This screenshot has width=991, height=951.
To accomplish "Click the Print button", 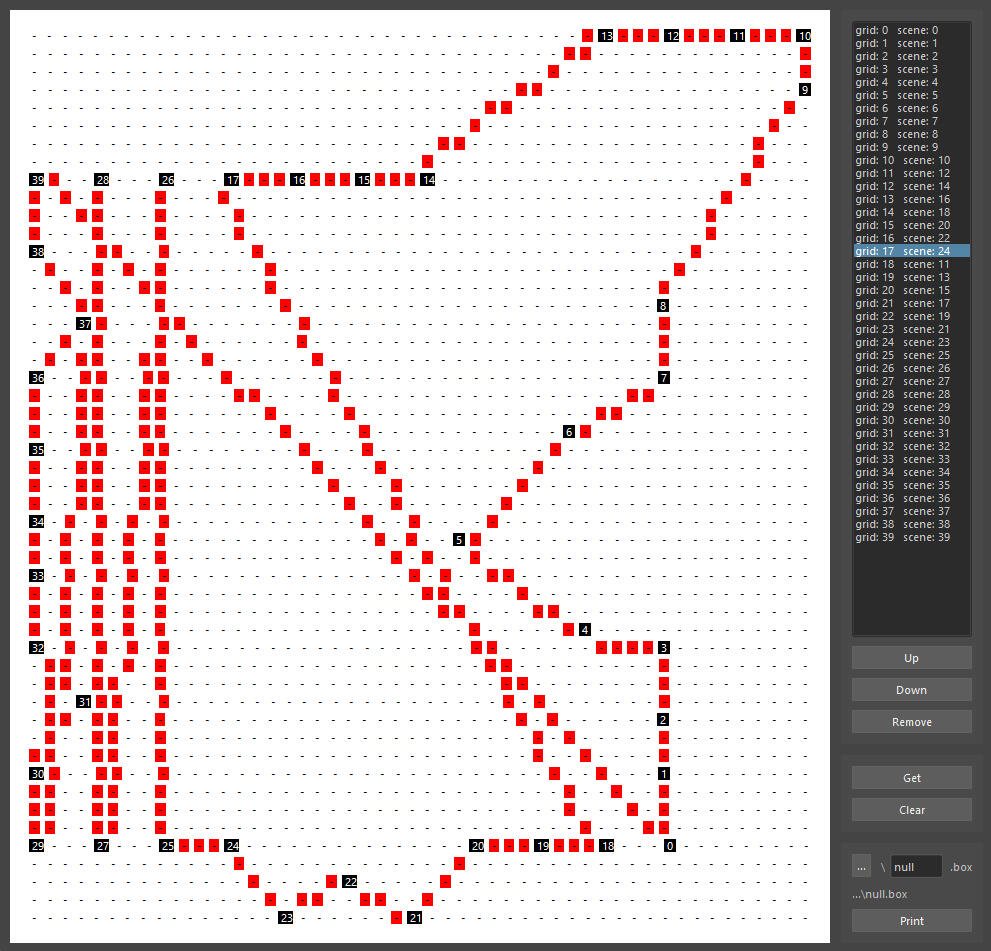I will (911, 921).
